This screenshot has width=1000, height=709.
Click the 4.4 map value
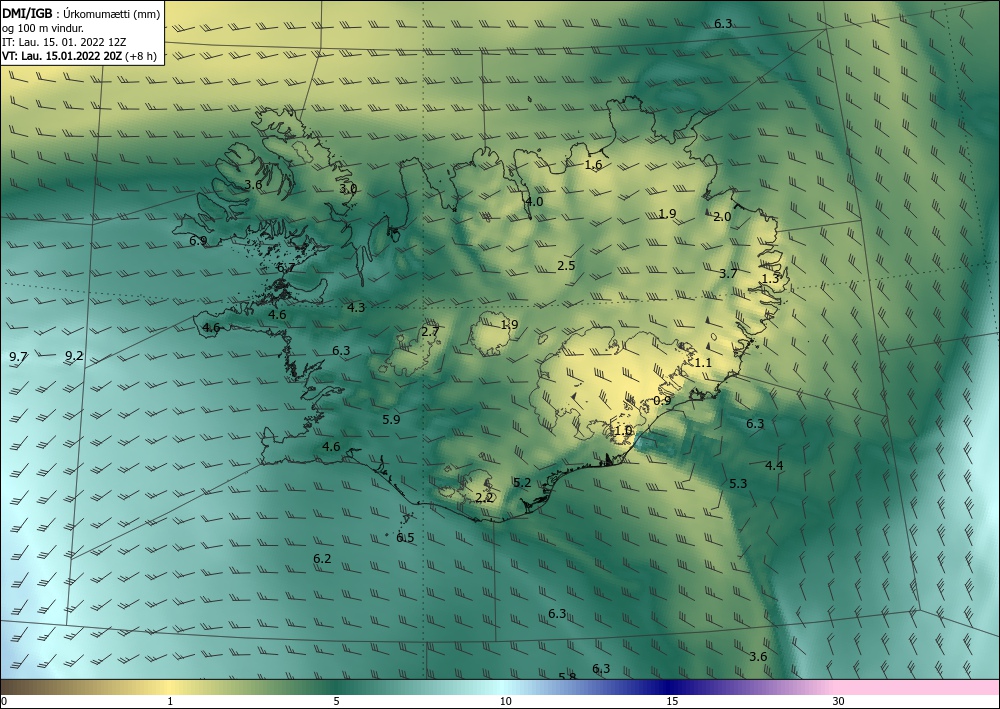[x=774, y=465]
